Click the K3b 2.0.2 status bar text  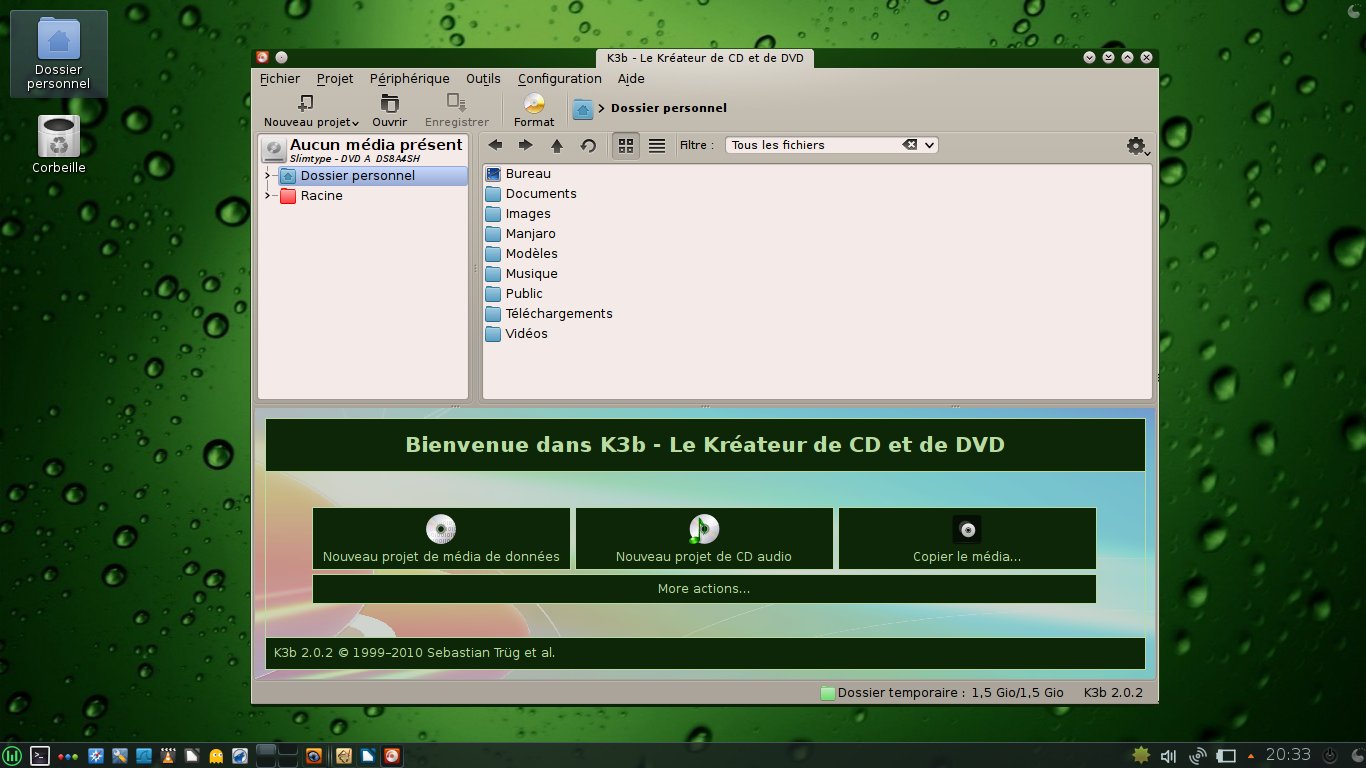[1113, 693]
